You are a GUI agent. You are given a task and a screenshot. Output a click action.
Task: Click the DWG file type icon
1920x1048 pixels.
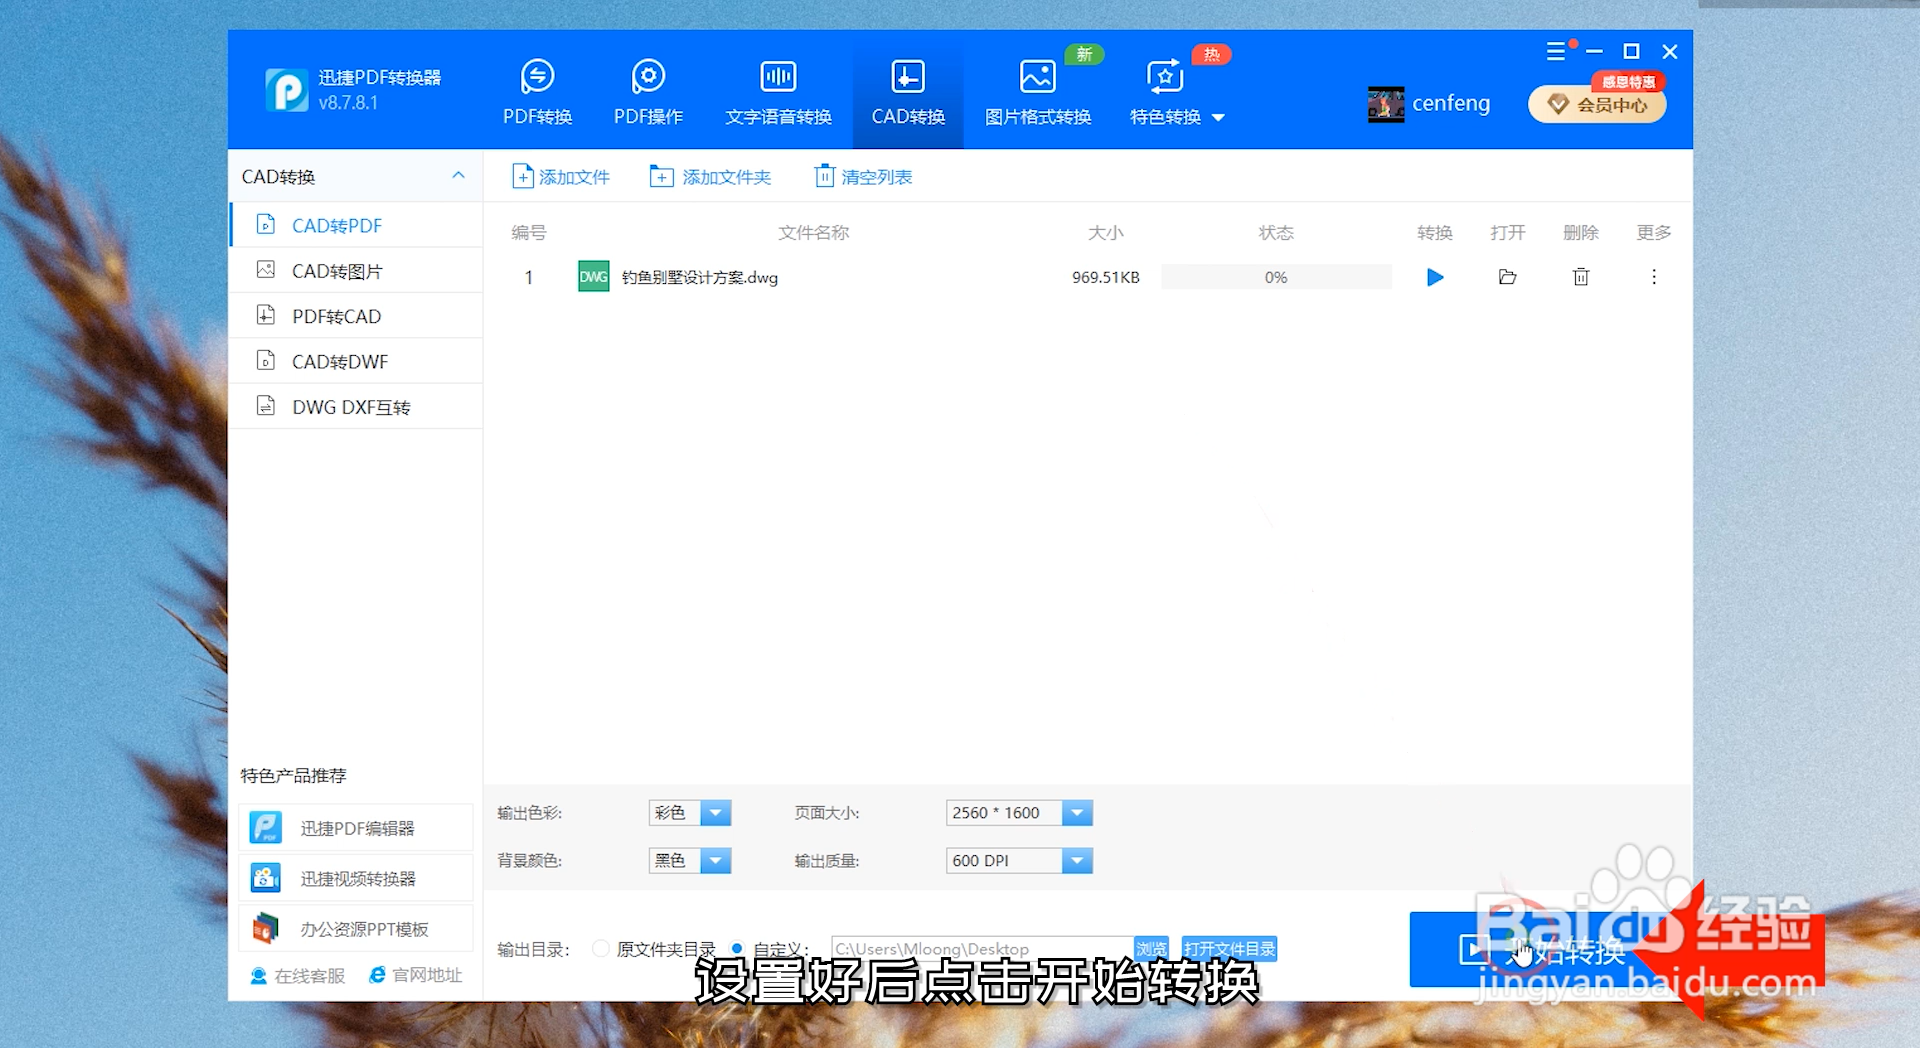593,277
